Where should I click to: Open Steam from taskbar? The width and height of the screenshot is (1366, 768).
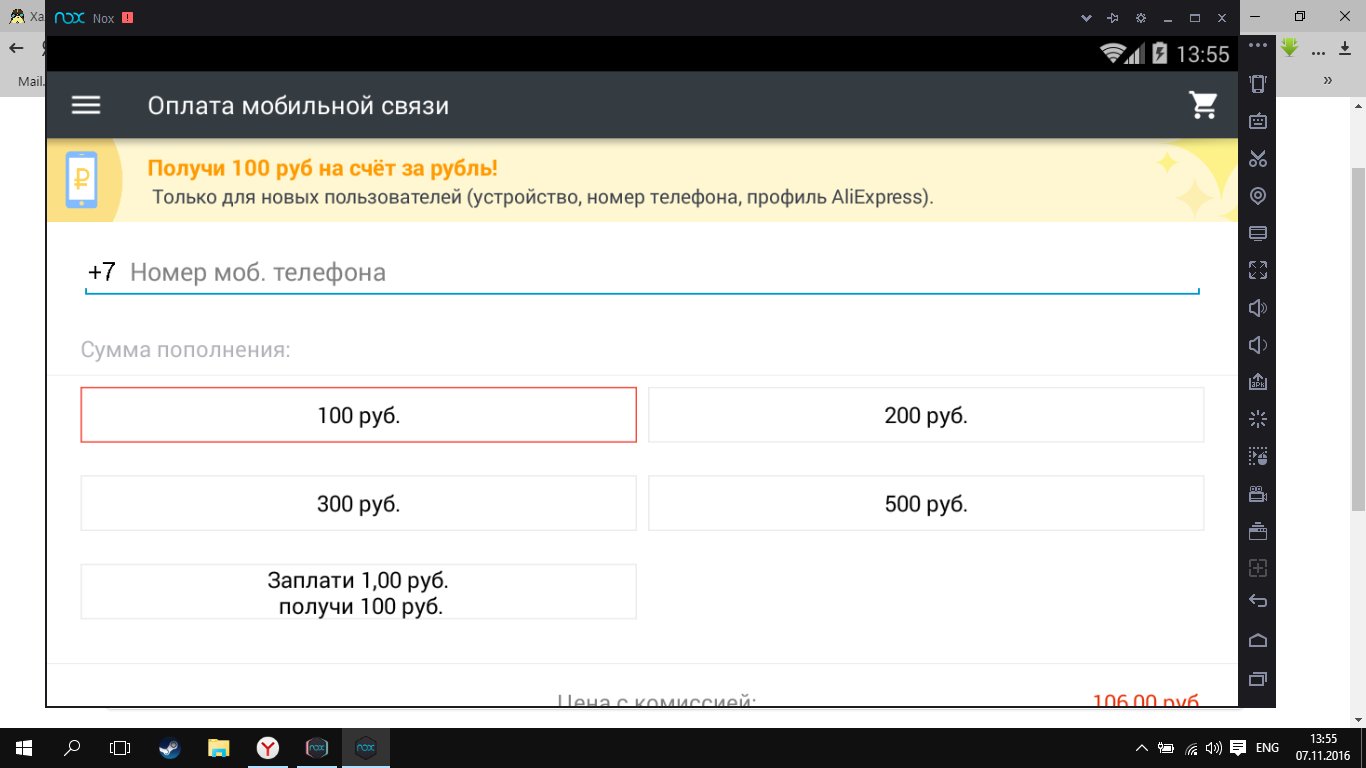(169, 747)
